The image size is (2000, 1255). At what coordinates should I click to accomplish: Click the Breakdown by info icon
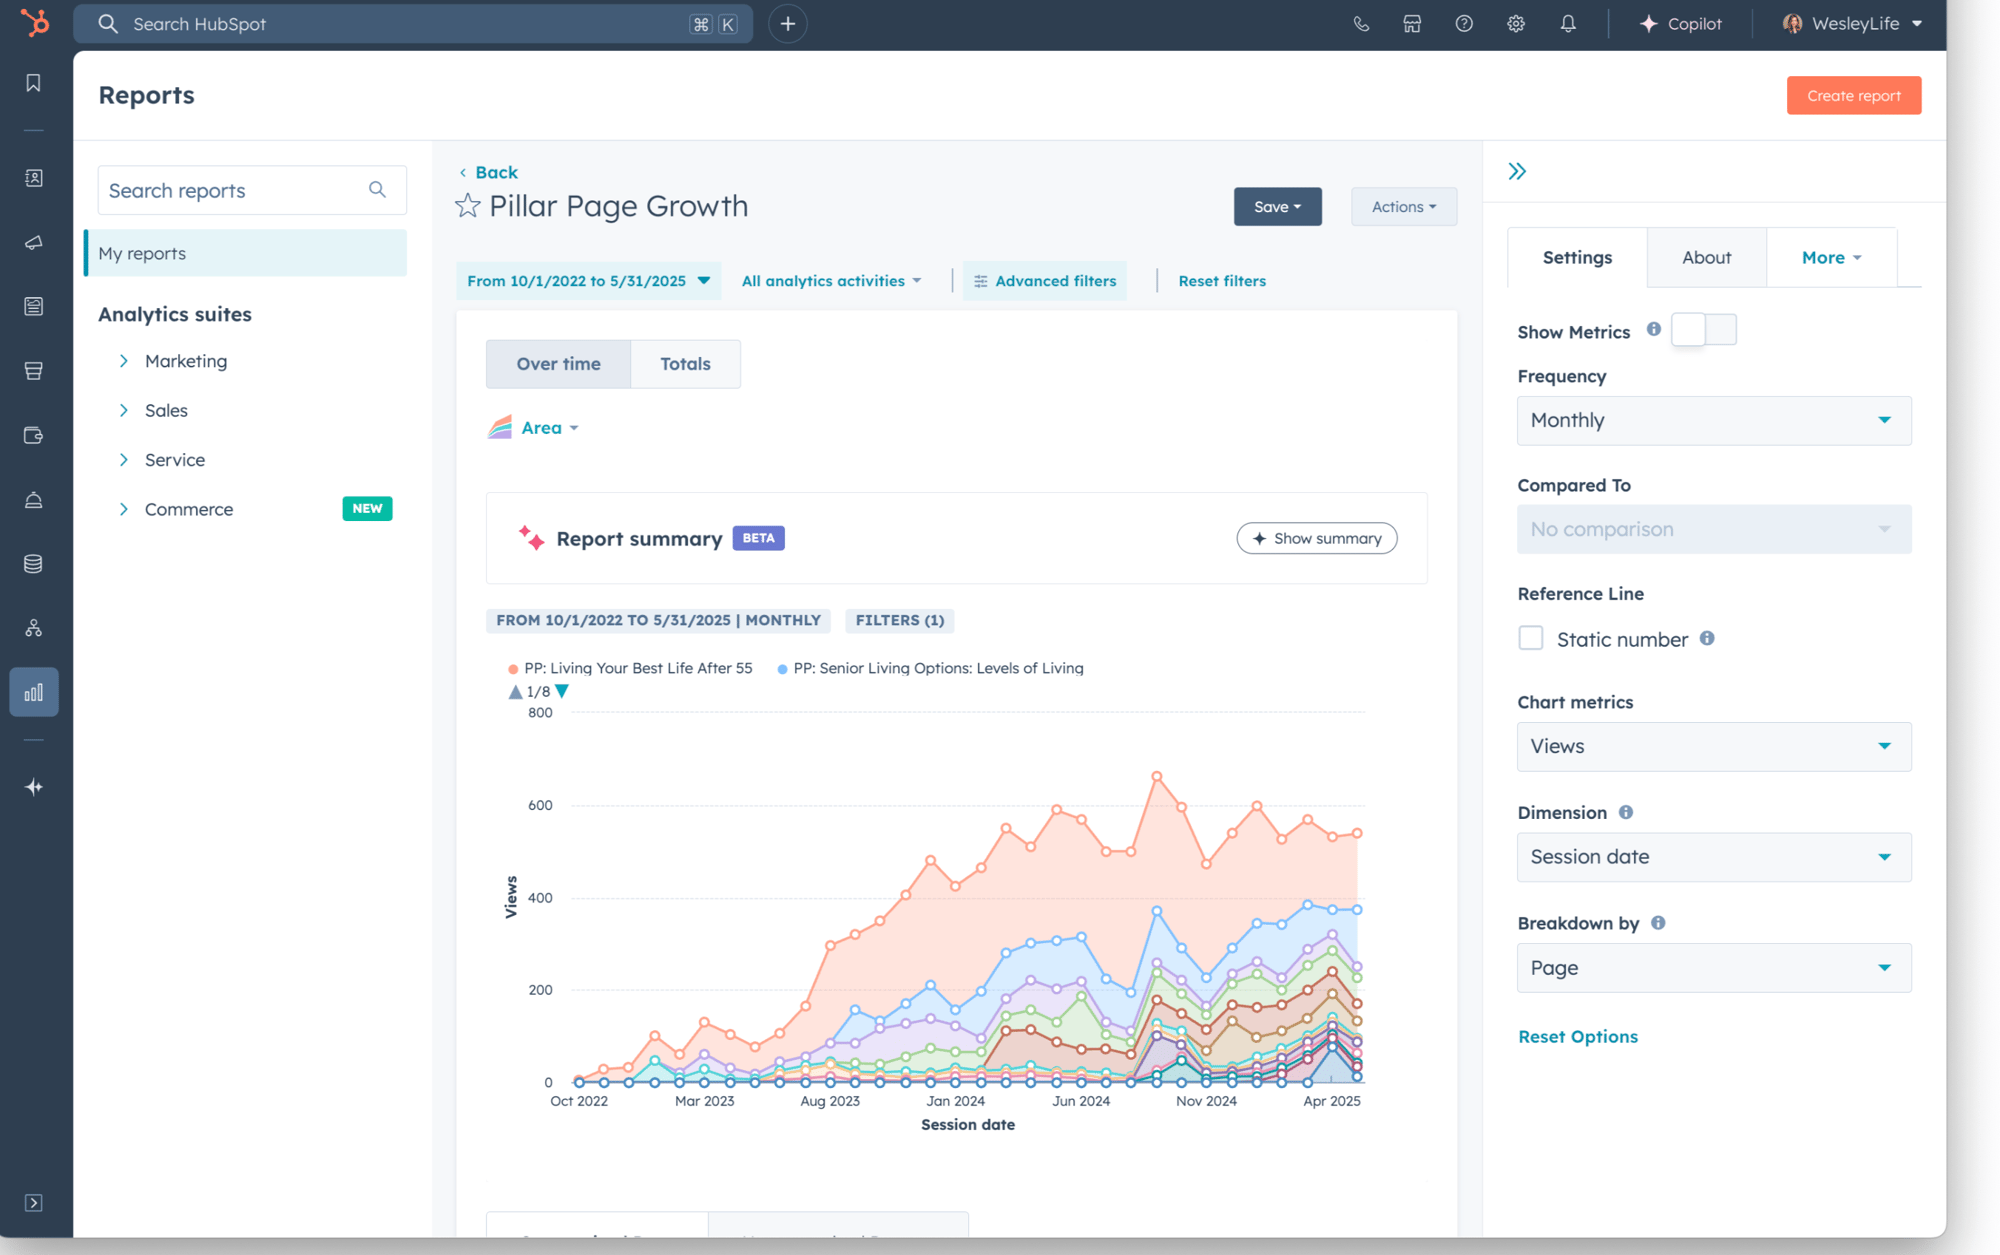coord(1658,923)
